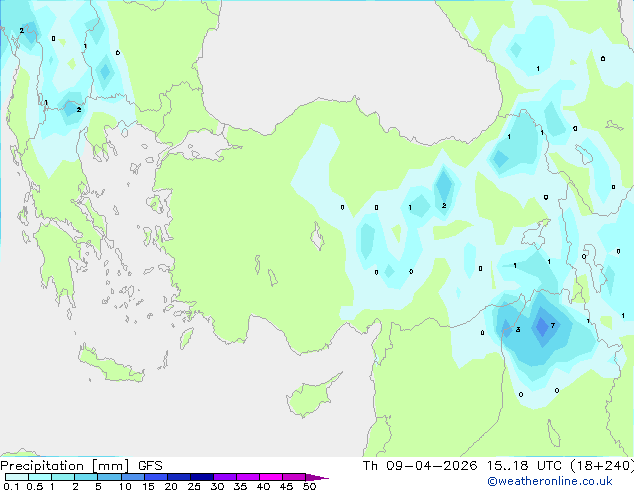Select the 2–5 mm legend swatch

pos(86,477)
